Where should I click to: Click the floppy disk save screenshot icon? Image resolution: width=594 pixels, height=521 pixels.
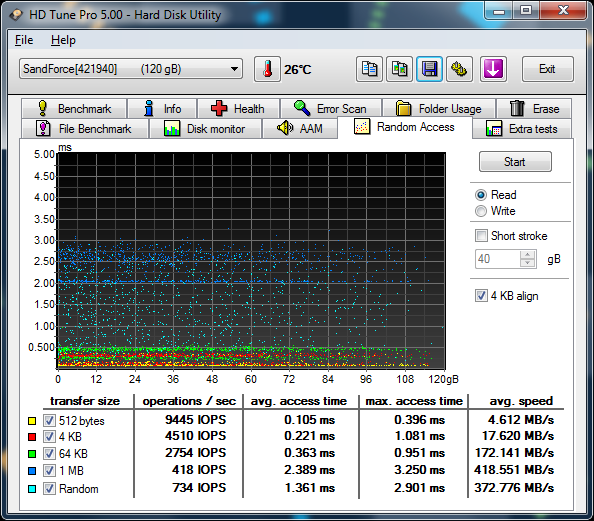[x=429, y=69]
